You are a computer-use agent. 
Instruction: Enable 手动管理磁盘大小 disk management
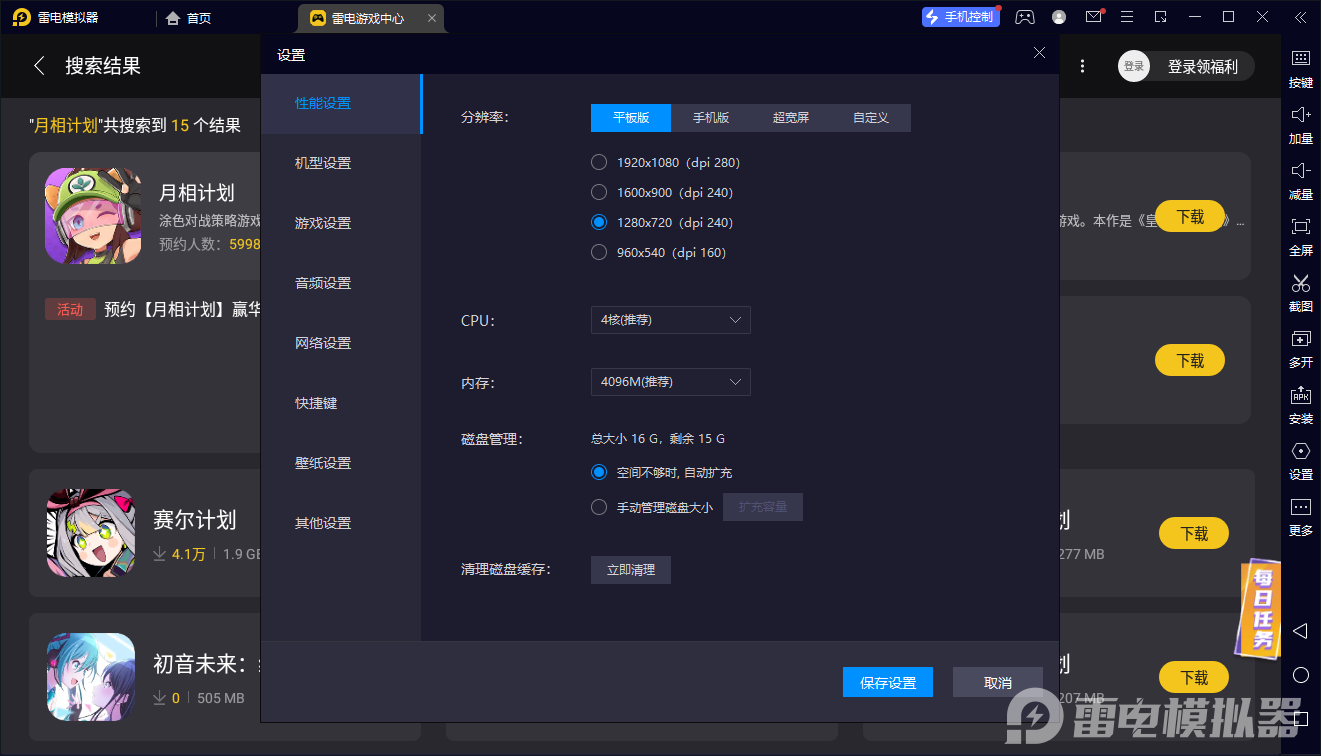pyautogui.click(x=598, y=506)
